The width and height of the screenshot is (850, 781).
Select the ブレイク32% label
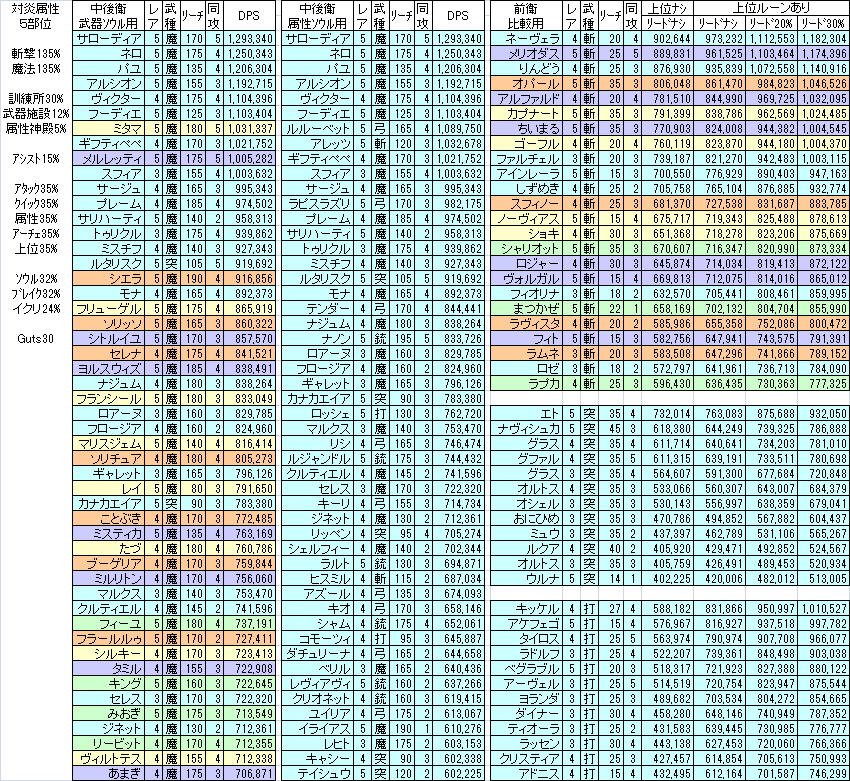click(x=36, y=294)
